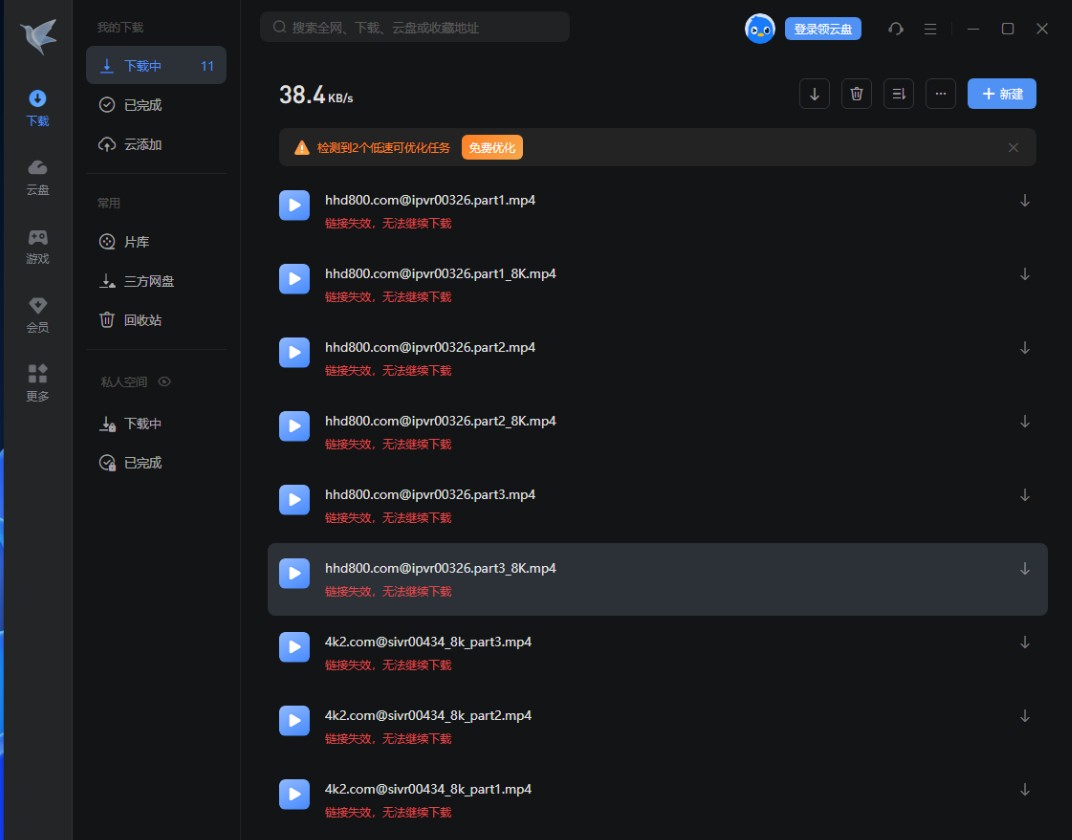1072x840 pixels.
Task: Resume download of sivr00434_8k_part3.mp4 arrow
Action: [1025, 642]
